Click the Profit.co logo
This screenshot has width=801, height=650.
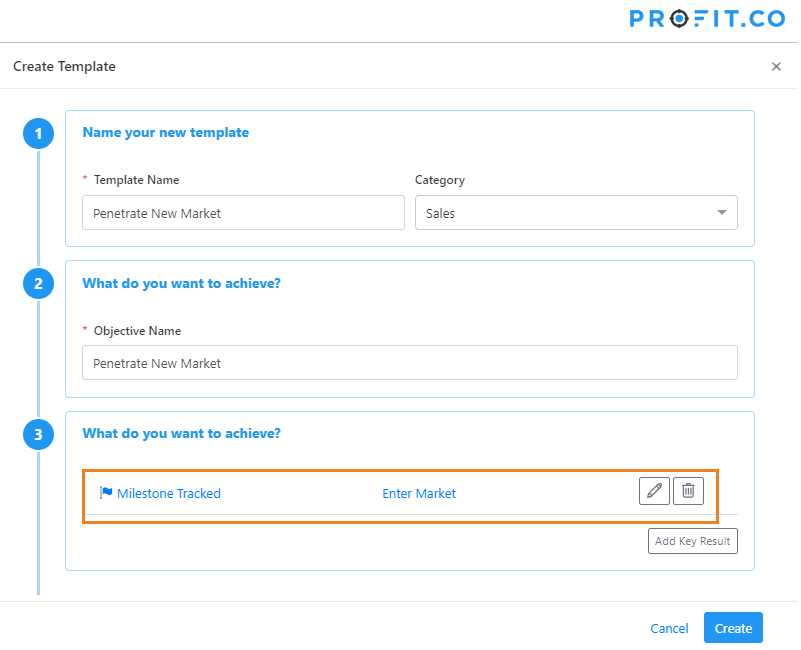pos(707,19)
